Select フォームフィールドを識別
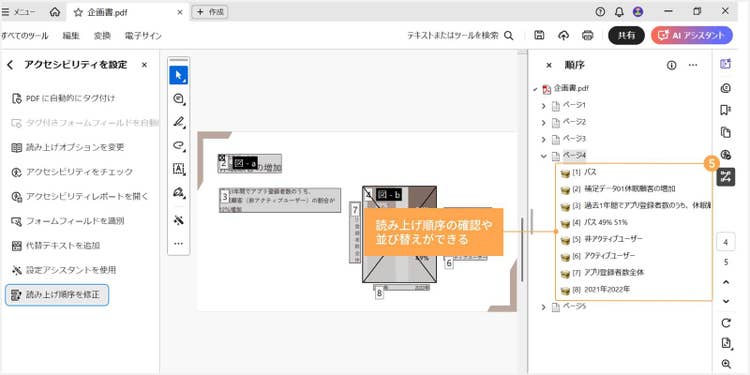750x375 pixels. [68, 221]
